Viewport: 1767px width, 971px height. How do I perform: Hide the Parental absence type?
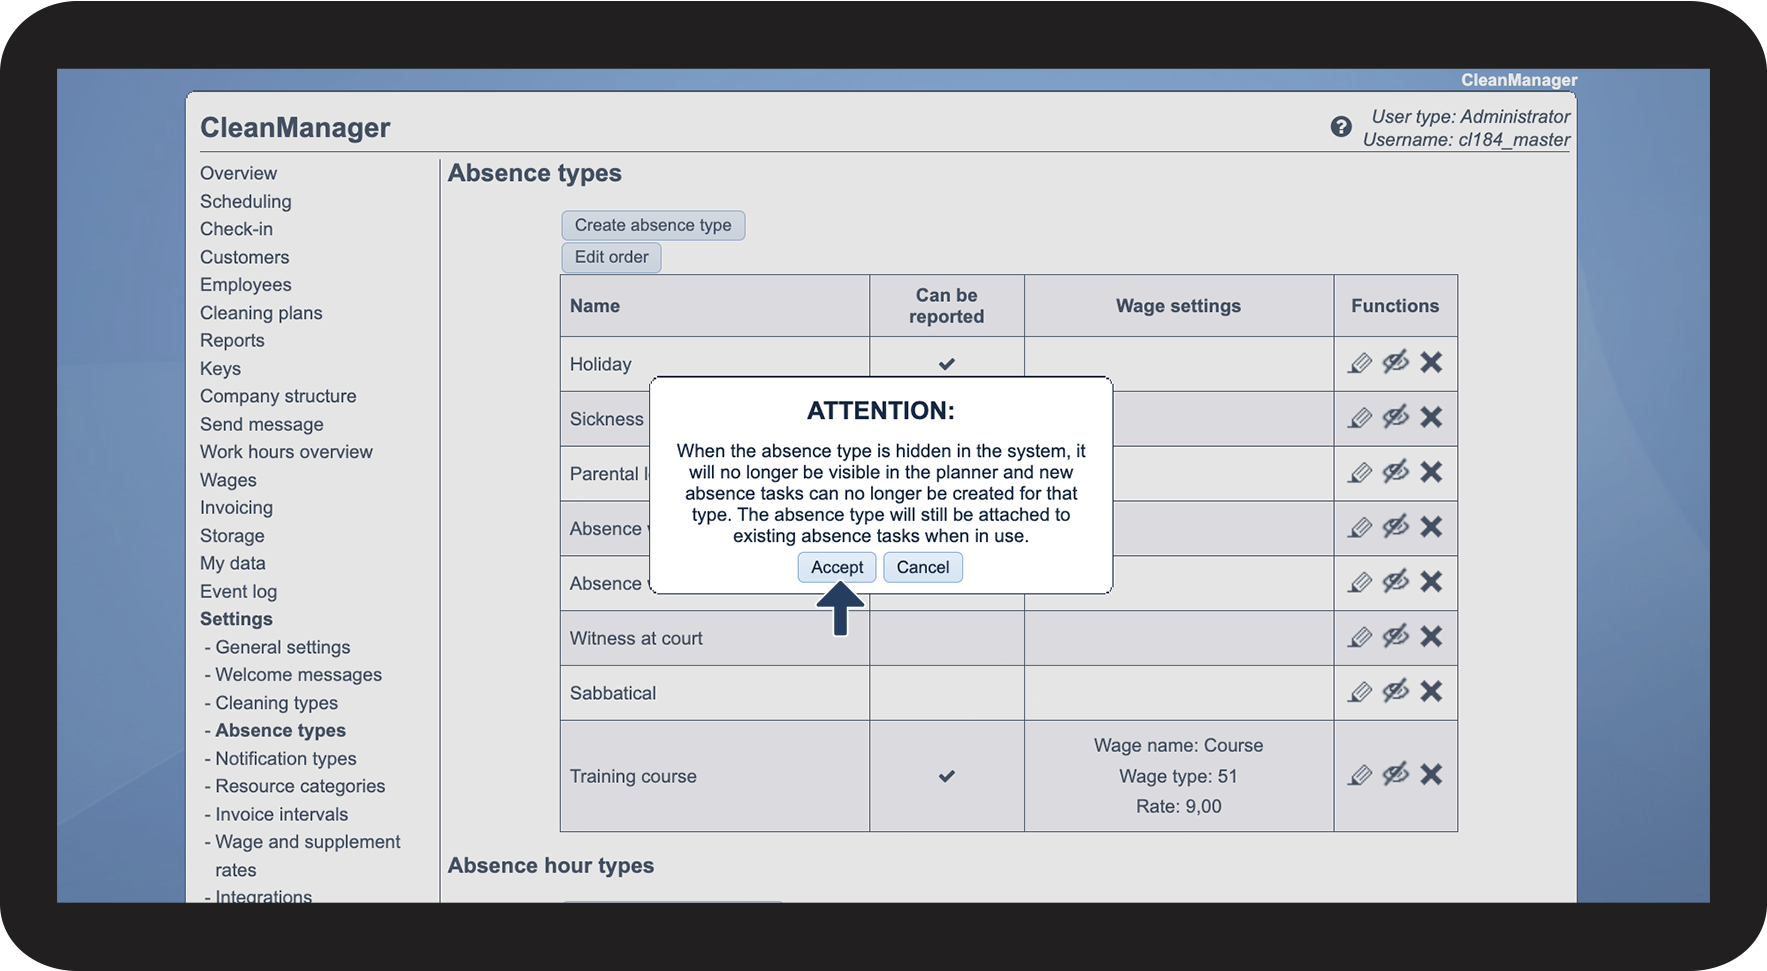coord(1396,472)
